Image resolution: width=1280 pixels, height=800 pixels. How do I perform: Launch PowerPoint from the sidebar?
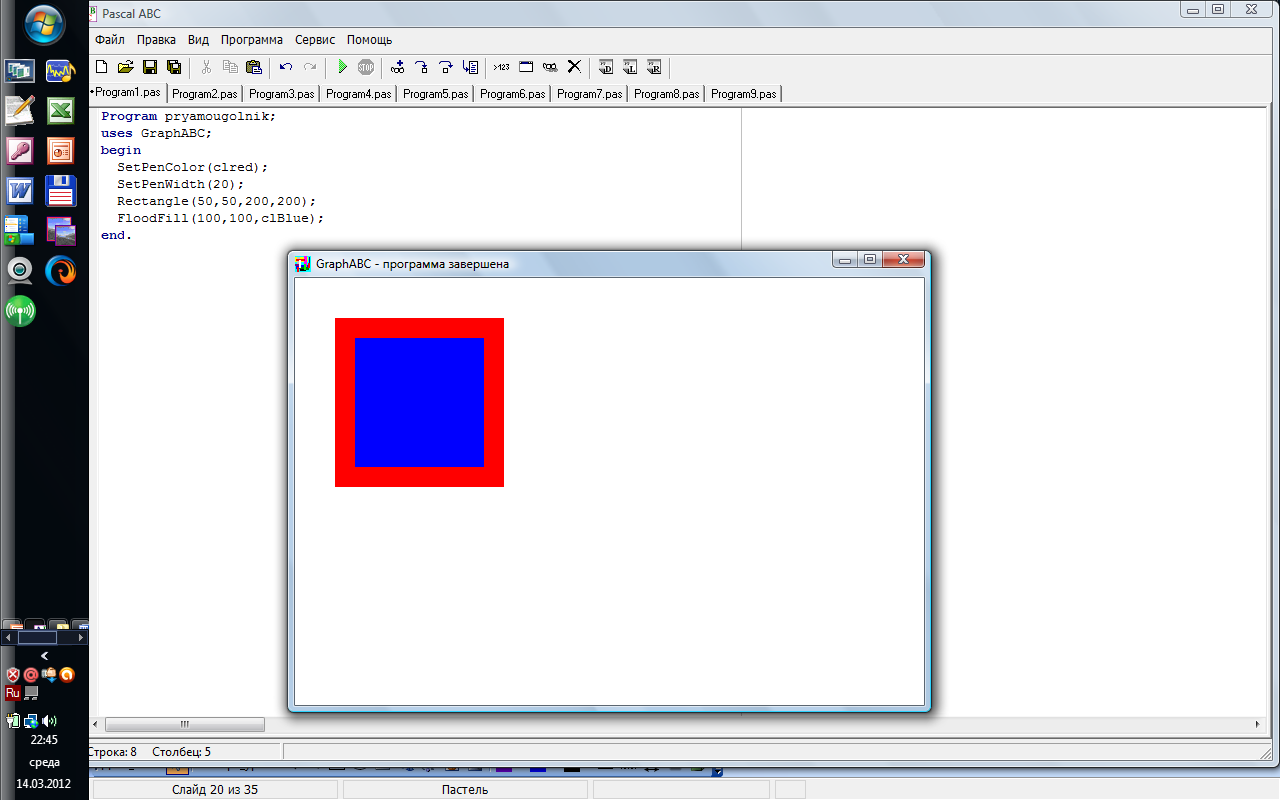coord(61,151)
